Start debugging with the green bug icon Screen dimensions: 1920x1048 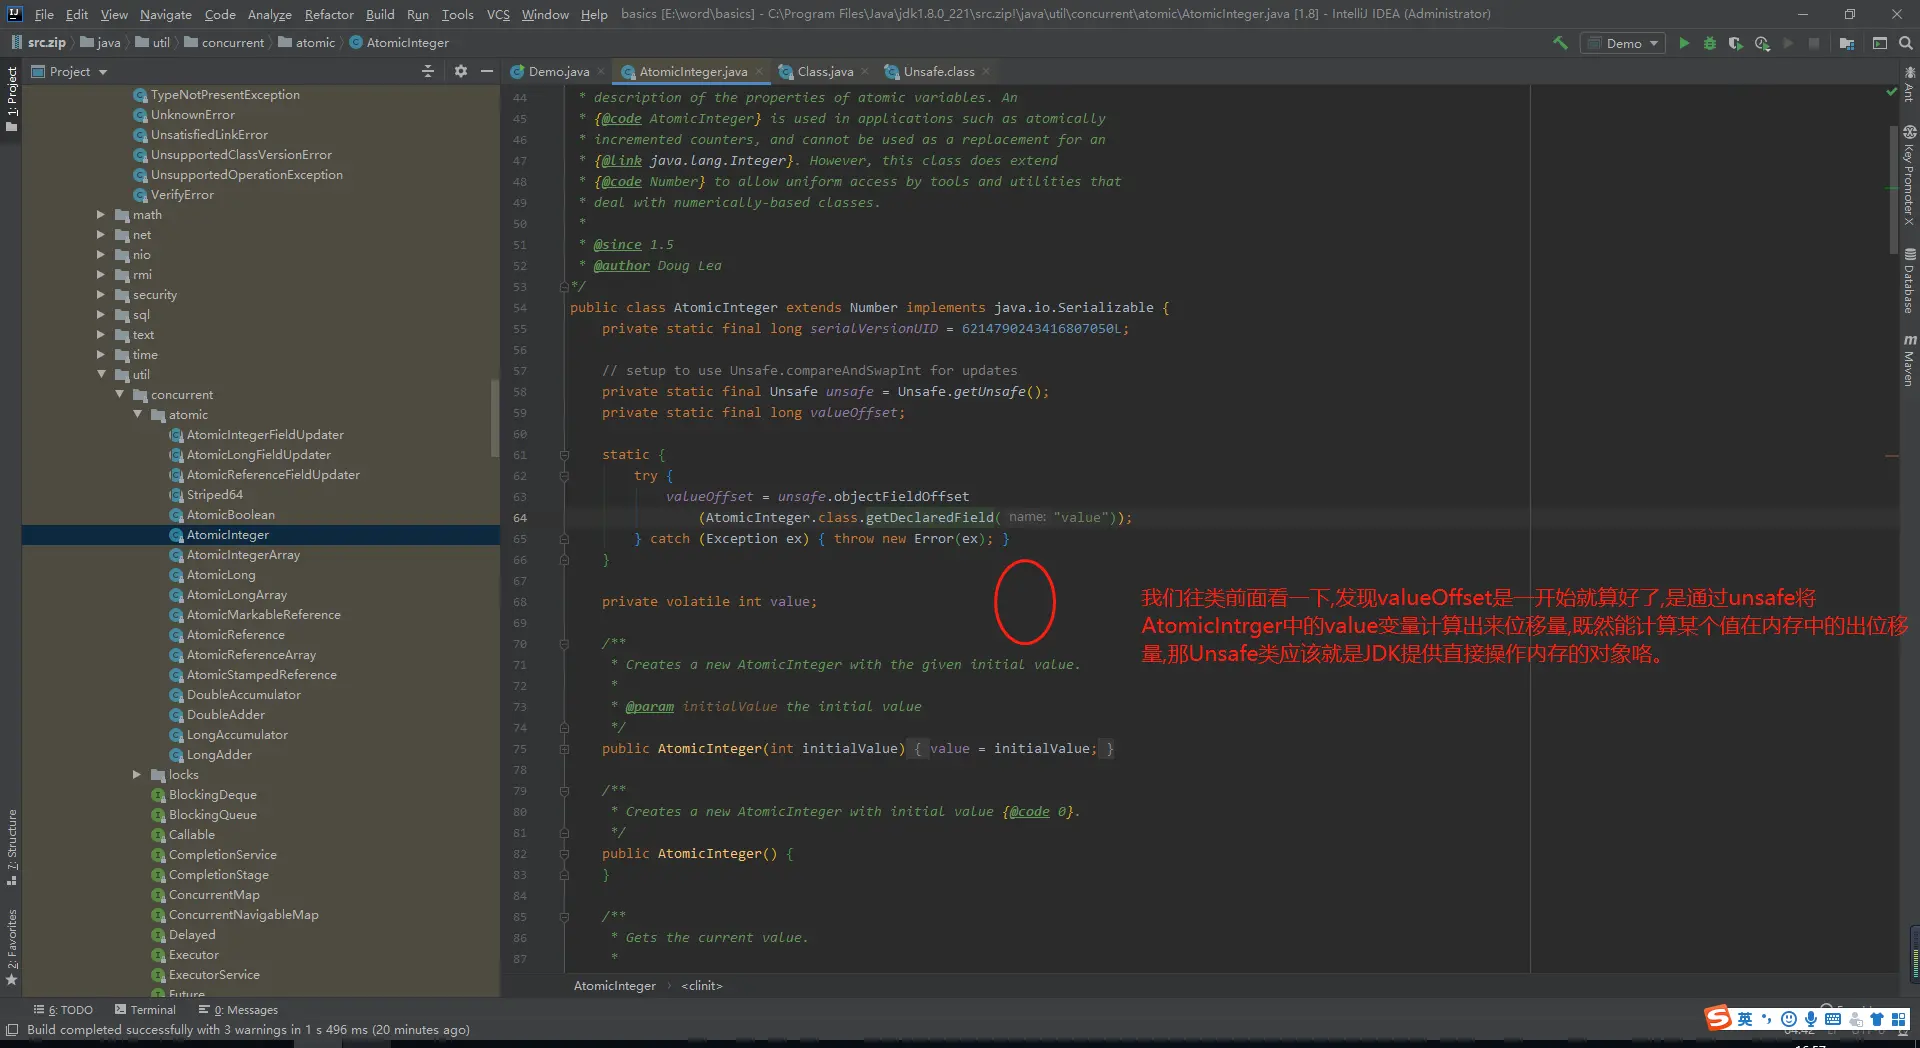tap(1710, 43)
